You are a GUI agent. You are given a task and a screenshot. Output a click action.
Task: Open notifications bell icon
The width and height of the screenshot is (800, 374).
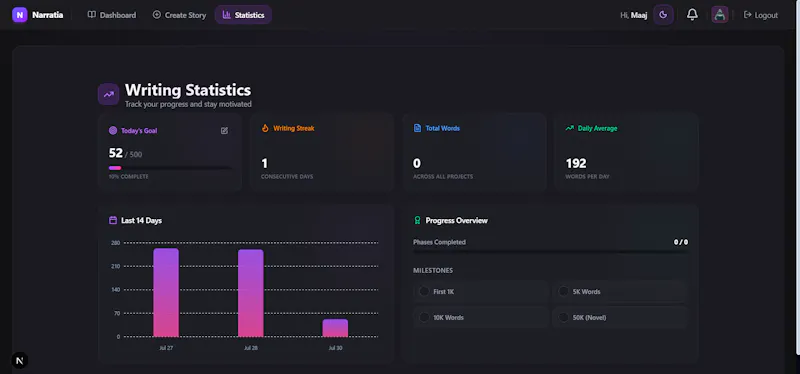(x=692, y=15)
